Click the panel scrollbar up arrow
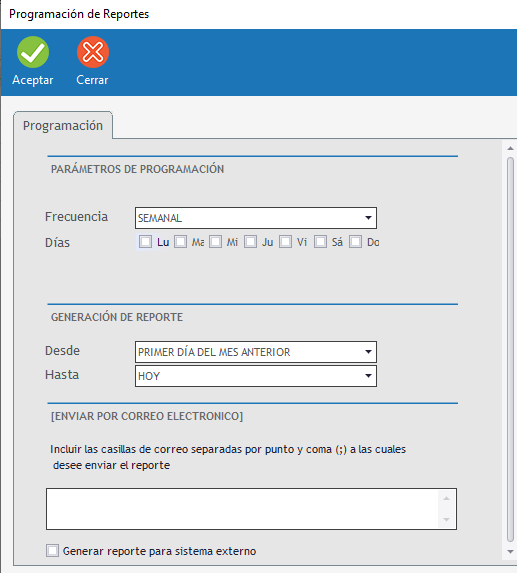Screen dimensions: 517x573 point(510,148)
